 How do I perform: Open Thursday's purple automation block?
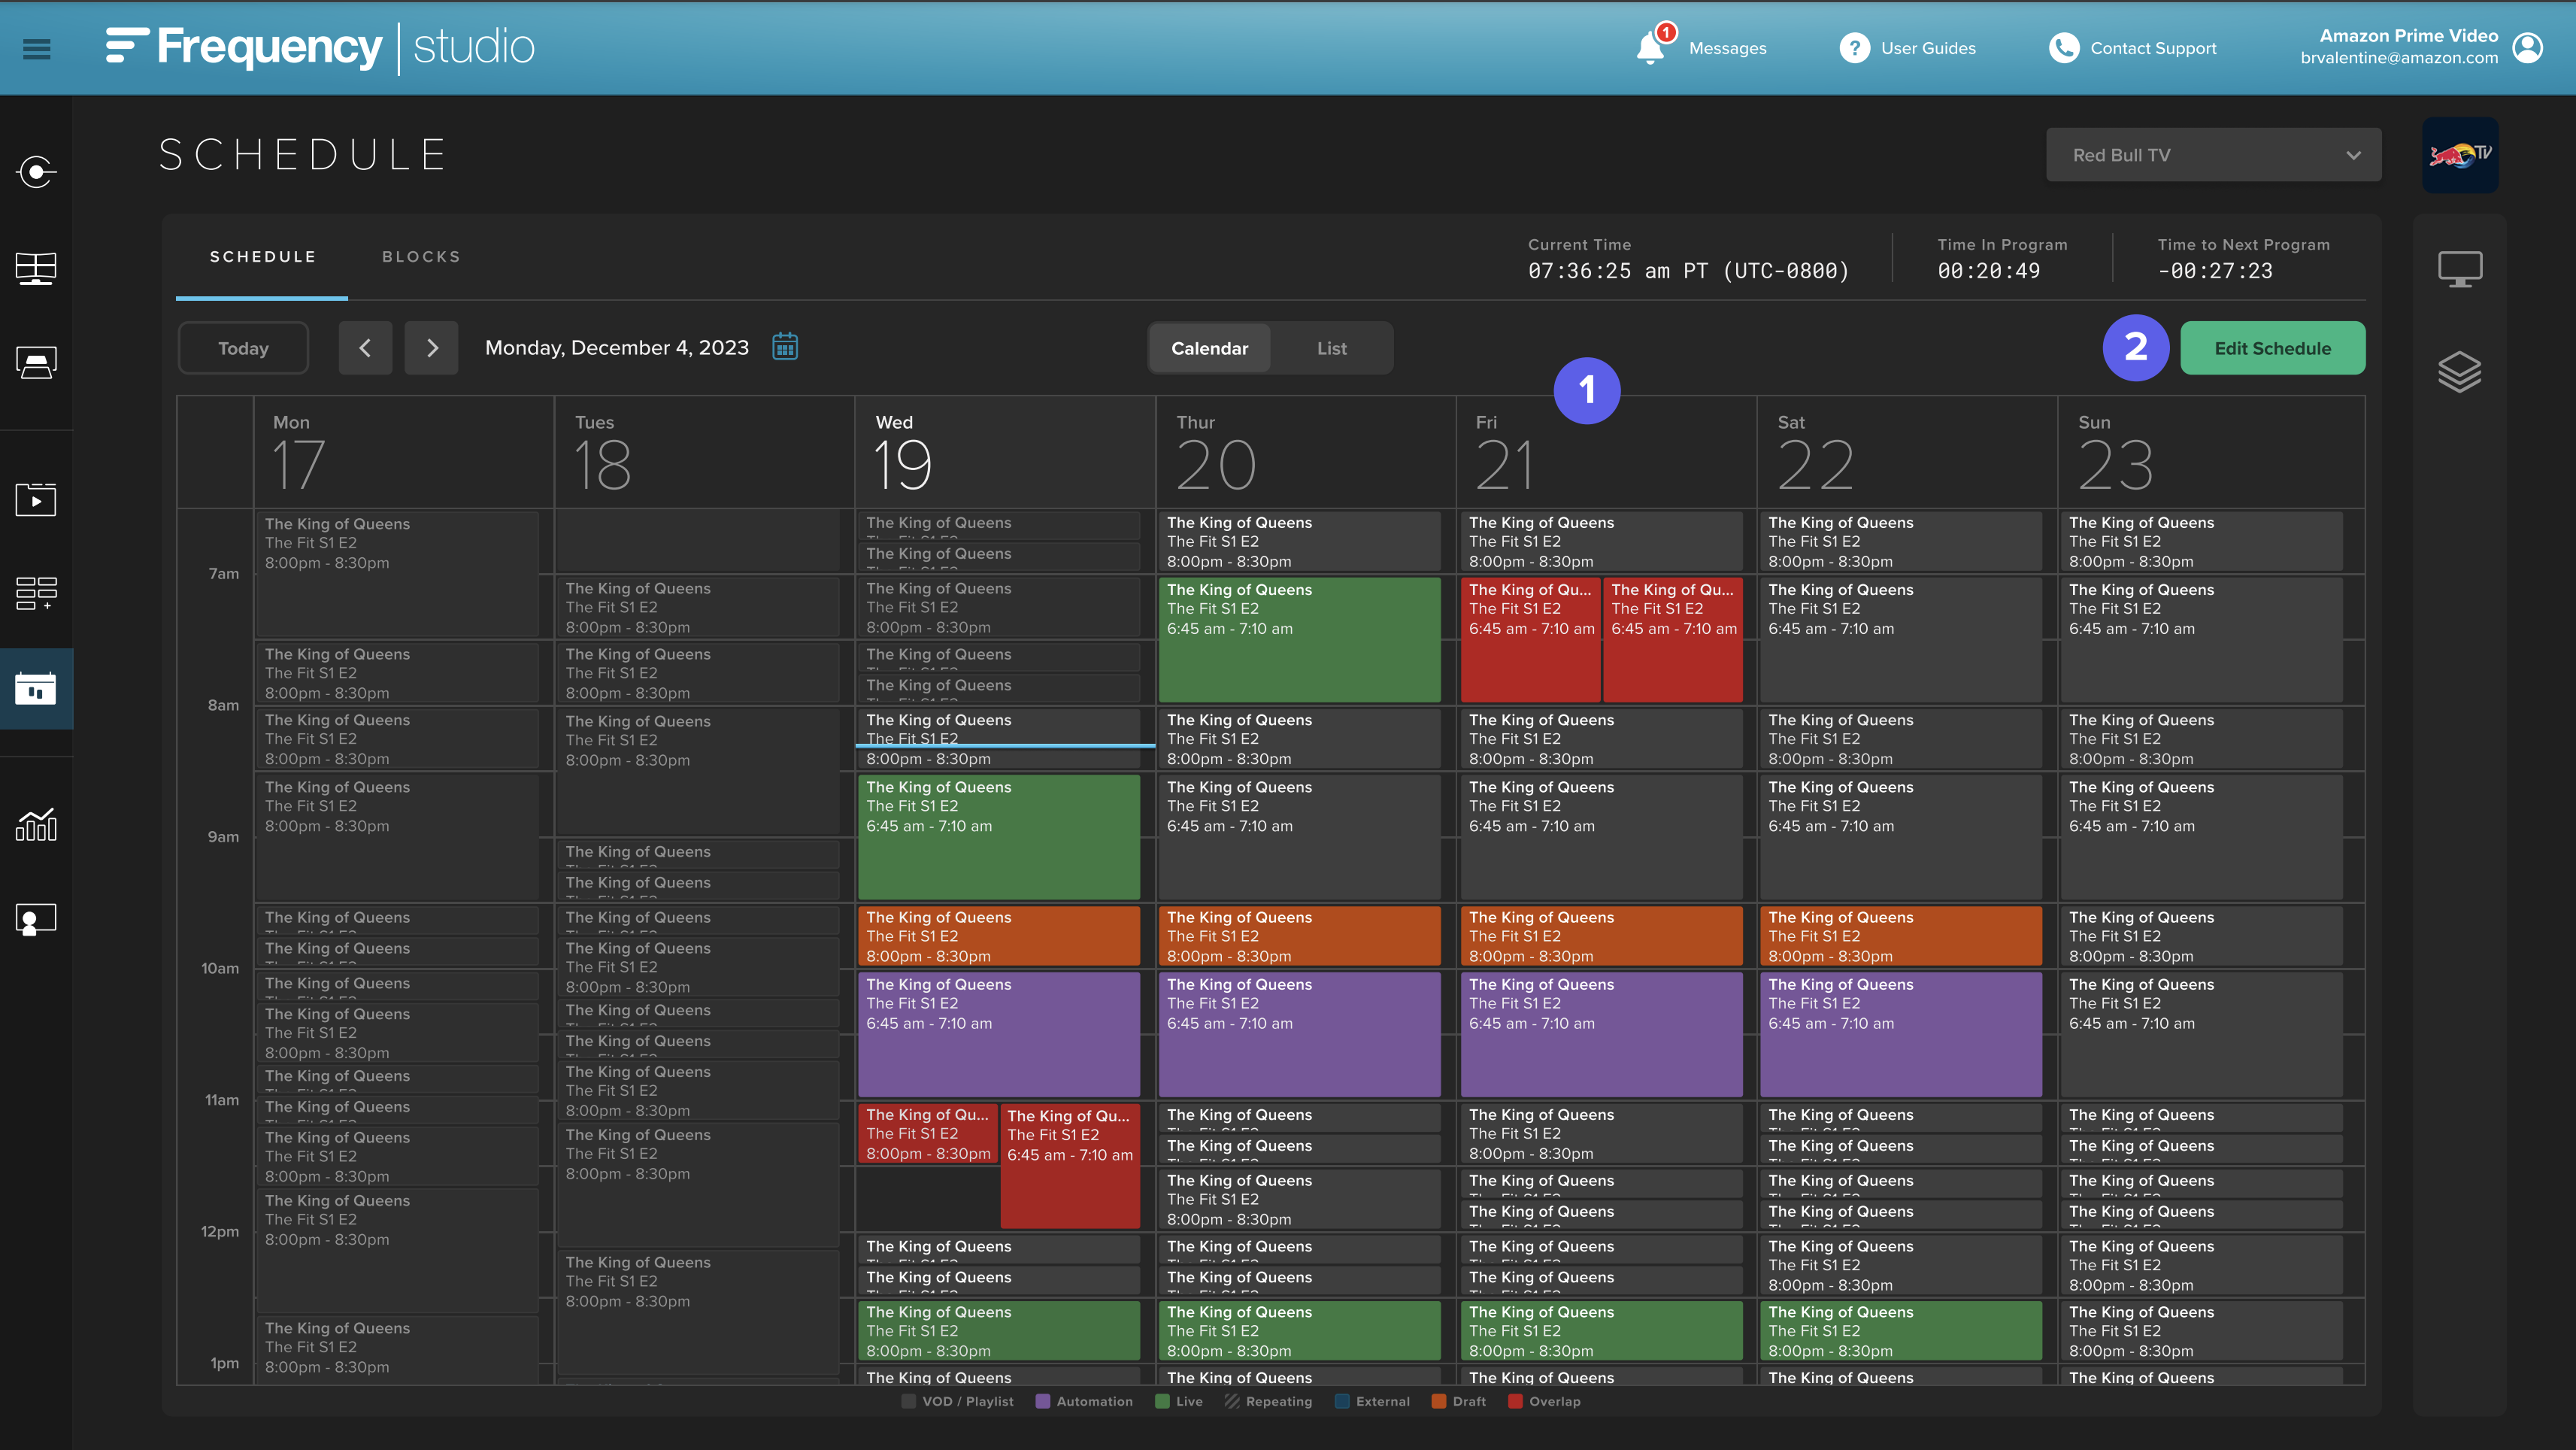(x=1299, y=1034)
